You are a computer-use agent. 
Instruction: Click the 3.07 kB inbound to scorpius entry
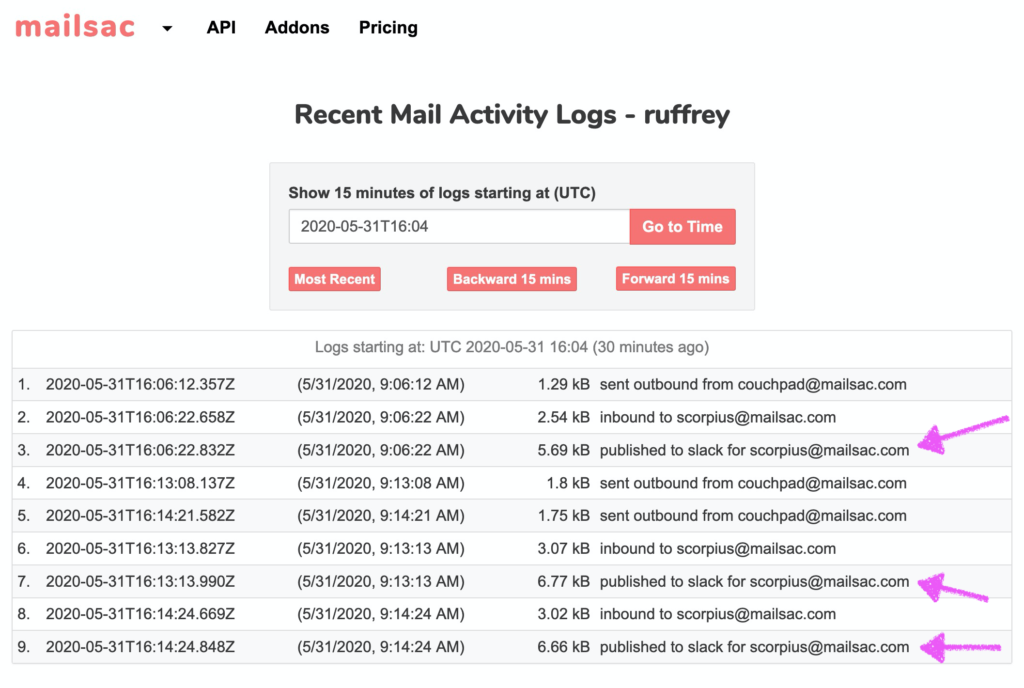(718, 548)
